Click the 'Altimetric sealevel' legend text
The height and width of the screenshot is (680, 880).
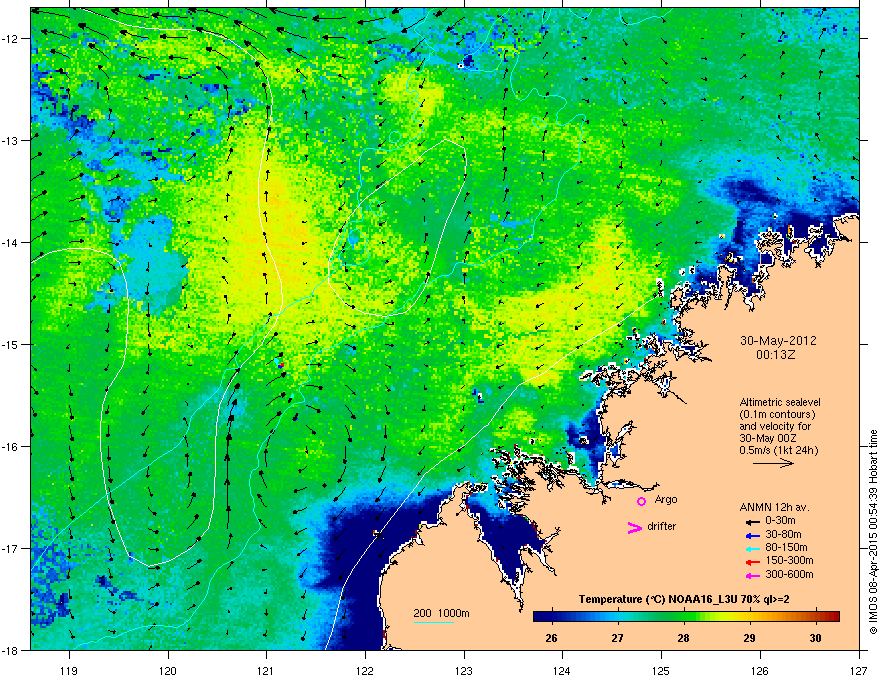780,402
